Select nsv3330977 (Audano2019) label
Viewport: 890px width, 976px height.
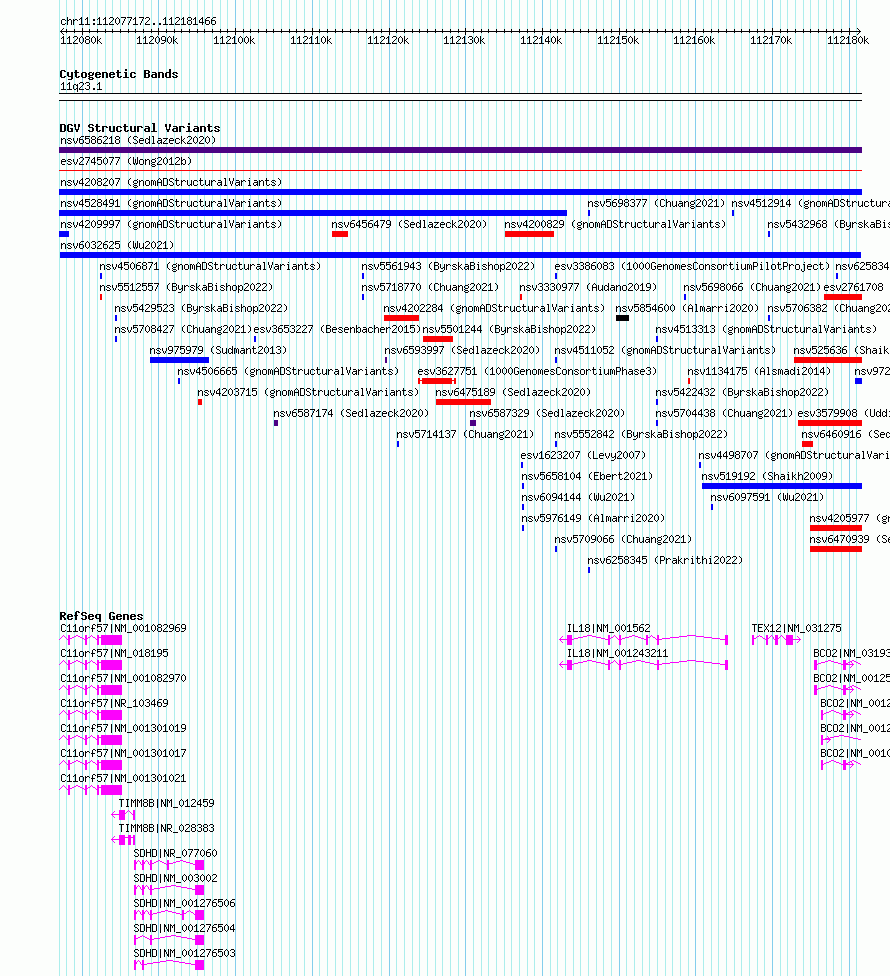[588, 287]
